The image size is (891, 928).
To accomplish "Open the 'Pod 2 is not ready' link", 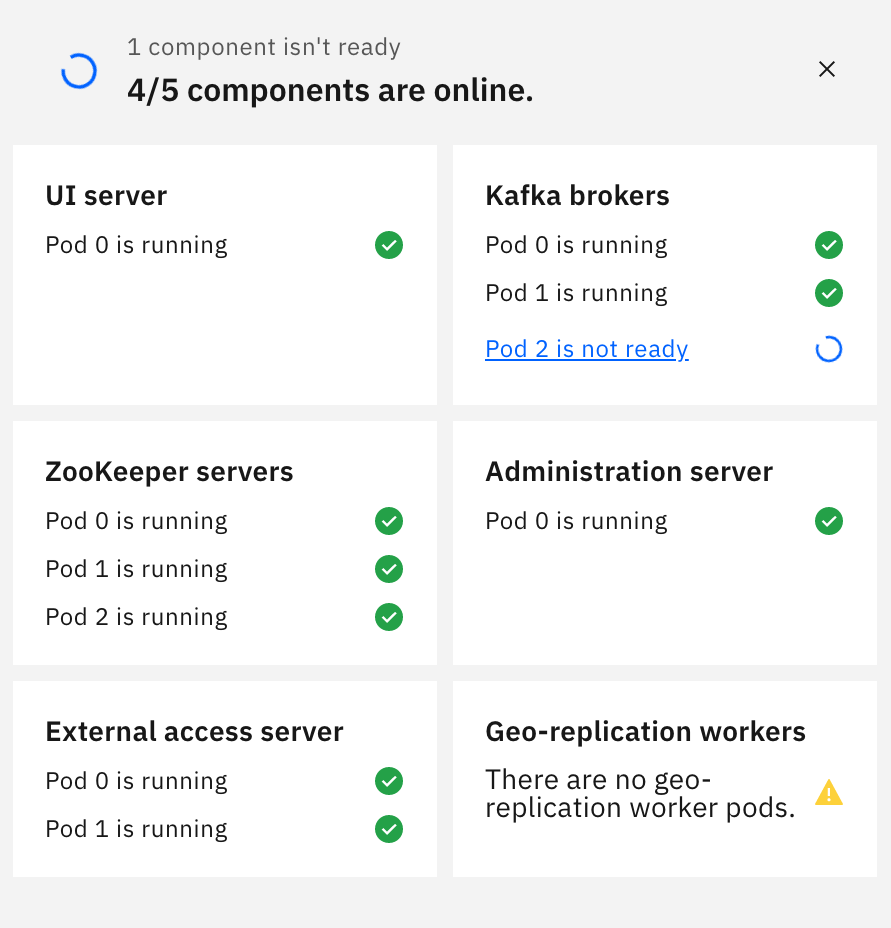I will (x=587, y=349).
